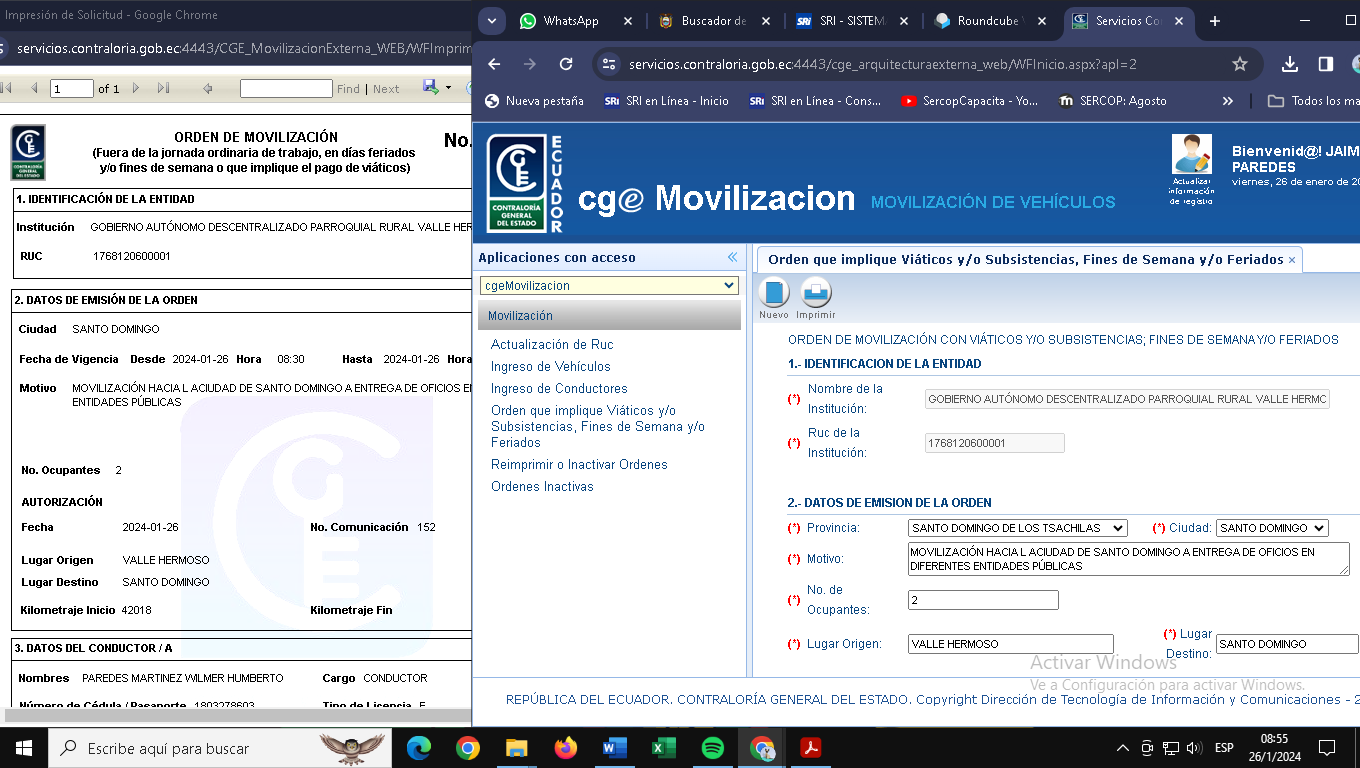Open Spotify from the taskbar

tap(713, 748)
